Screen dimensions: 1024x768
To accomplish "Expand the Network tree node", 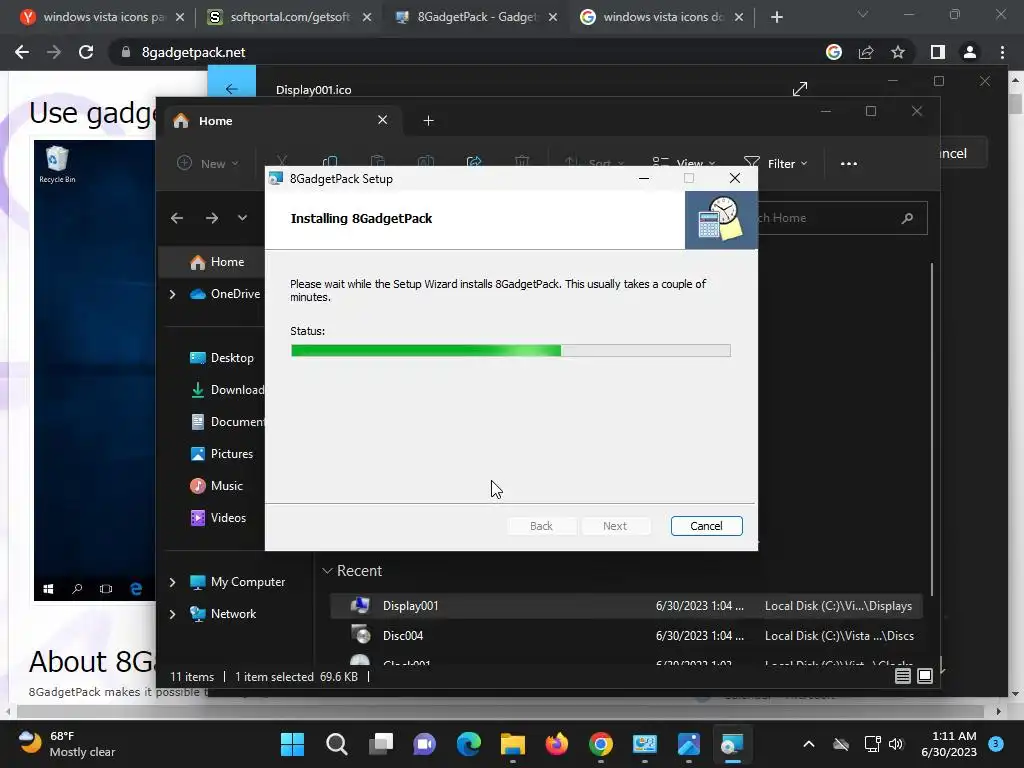I will tap(172, 614).
